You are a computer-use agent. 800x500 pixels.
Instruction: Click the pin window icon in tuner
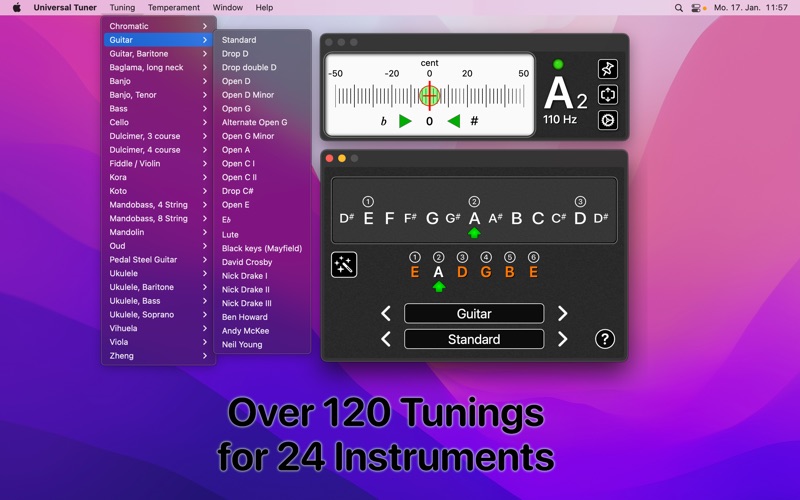[x=608, y=69]
